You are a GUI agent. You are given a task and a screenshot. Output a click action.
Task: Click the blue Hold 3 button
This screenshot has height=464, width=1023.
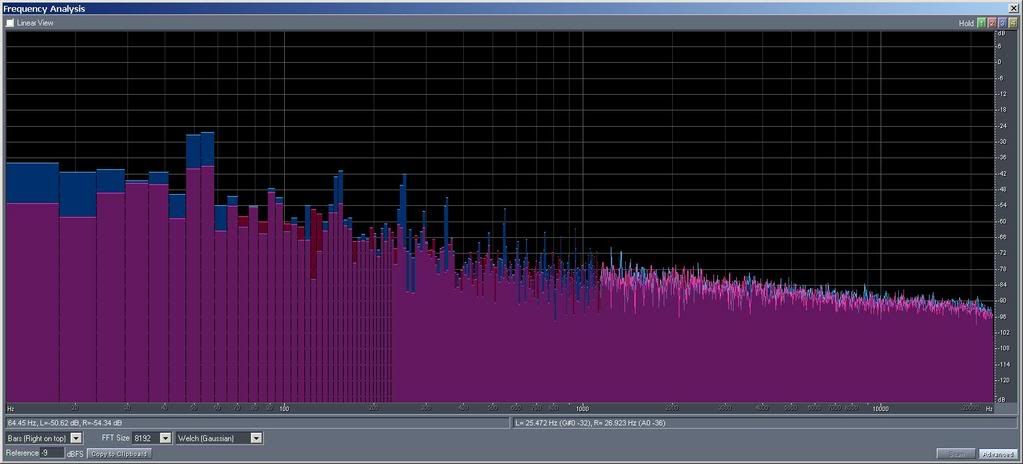point(1002,23)
